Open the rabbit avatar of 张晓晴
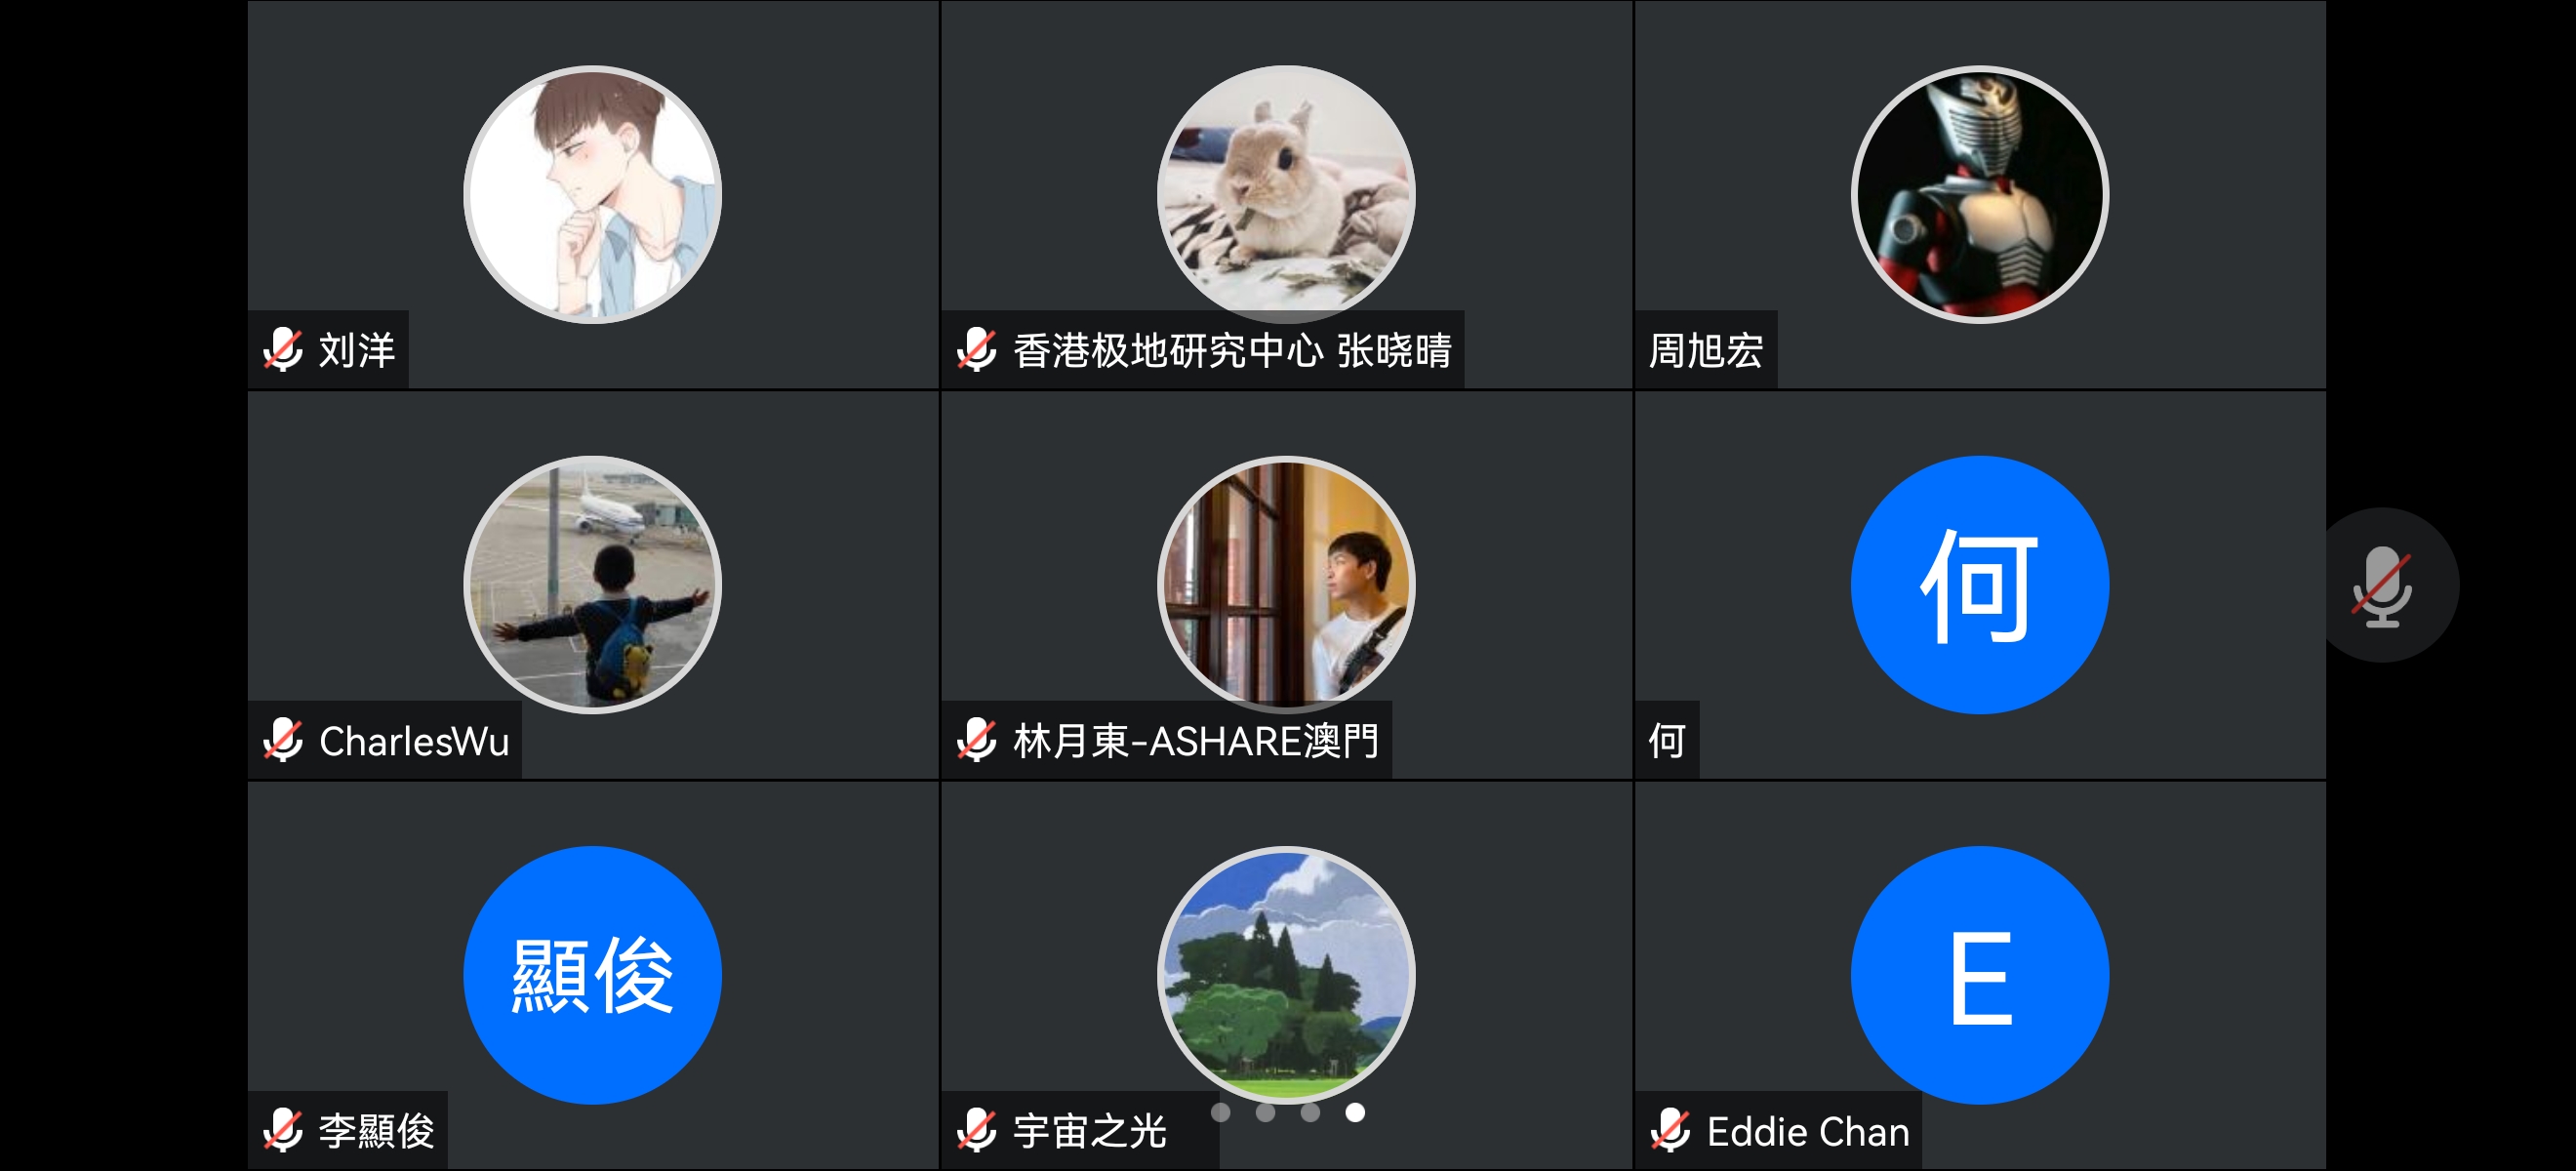Screen dimensions: 2576x1171 pyautogui.click(x=1286, y=195)
